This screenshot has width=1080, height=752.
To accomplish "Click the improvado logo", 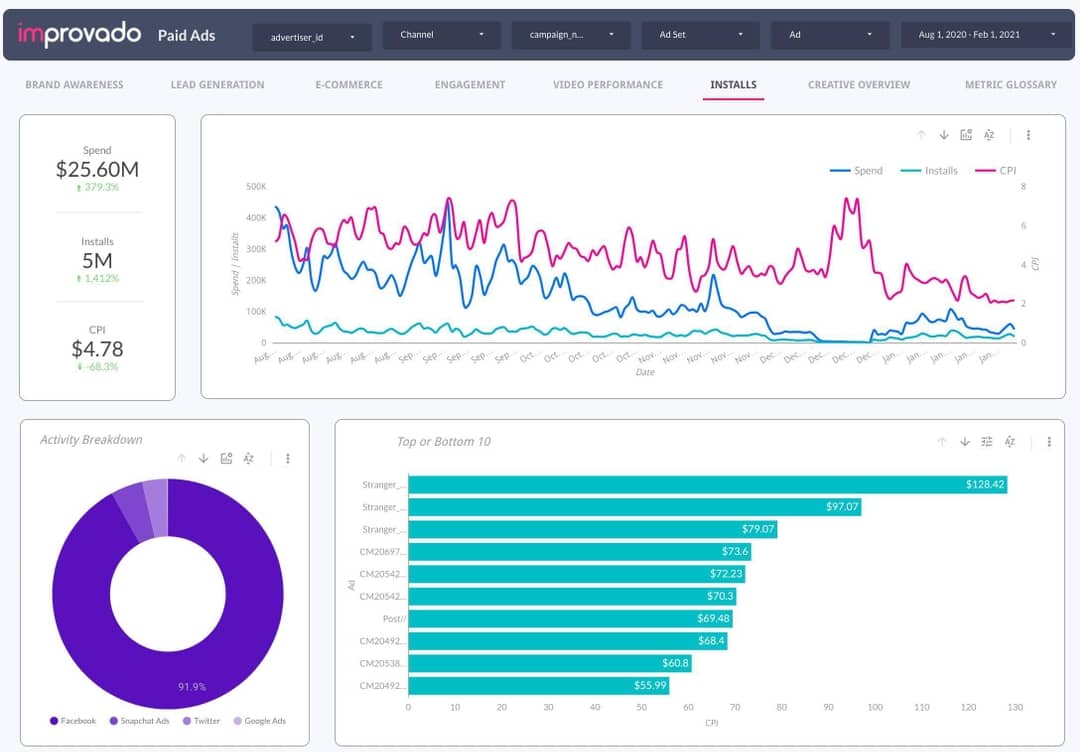I will tap(76, 33).
